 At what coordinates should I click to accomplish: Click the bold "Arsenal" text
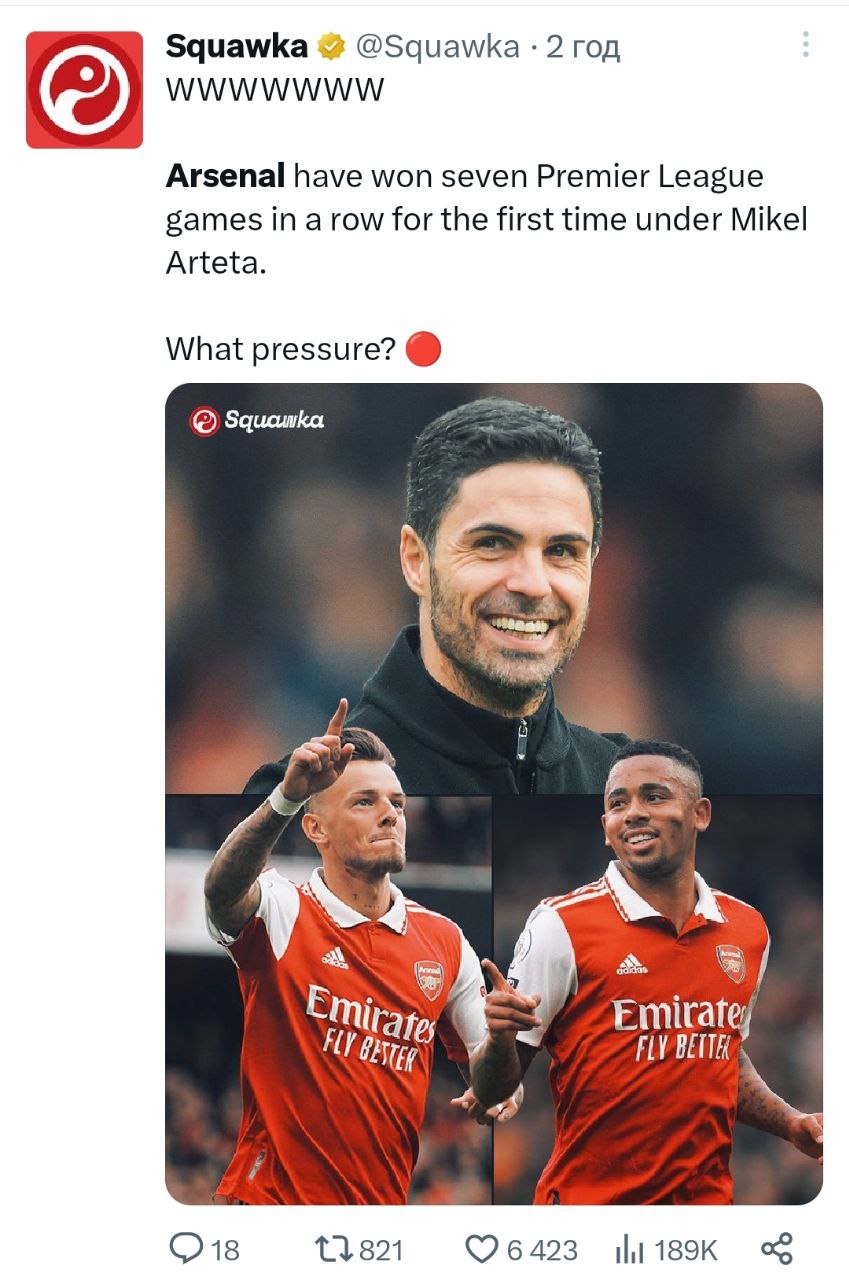click(225, 177)
